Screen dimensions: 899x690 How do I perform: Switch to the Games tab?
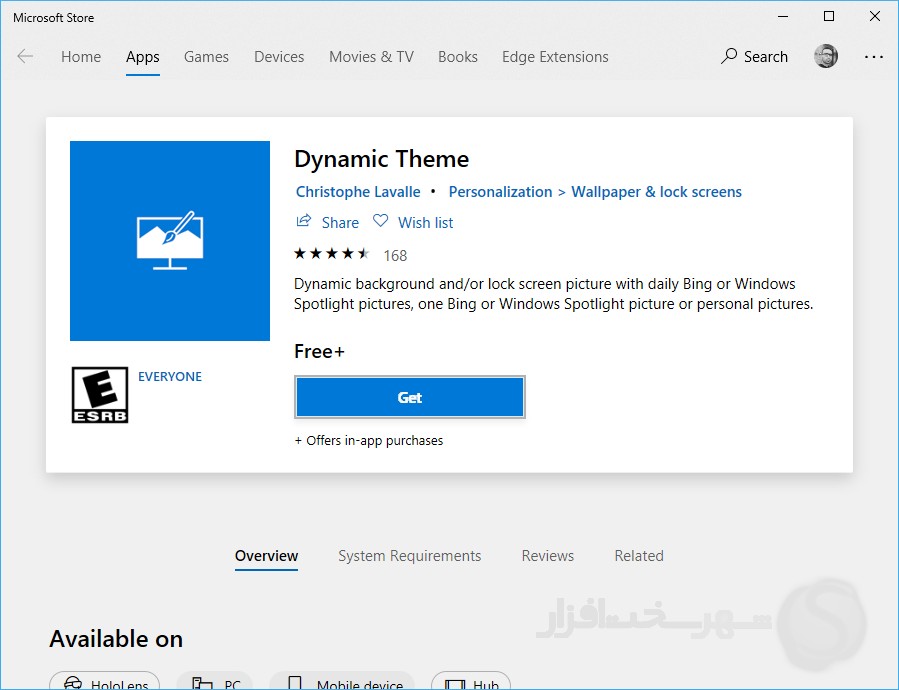(206, 57)
